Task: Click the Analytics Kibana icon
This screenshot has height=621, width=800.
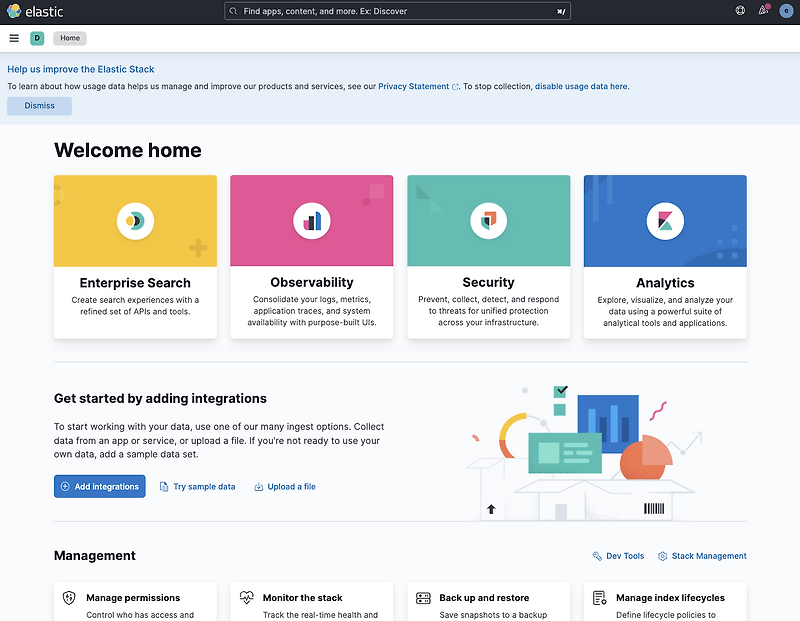Action: click(665, 221)
